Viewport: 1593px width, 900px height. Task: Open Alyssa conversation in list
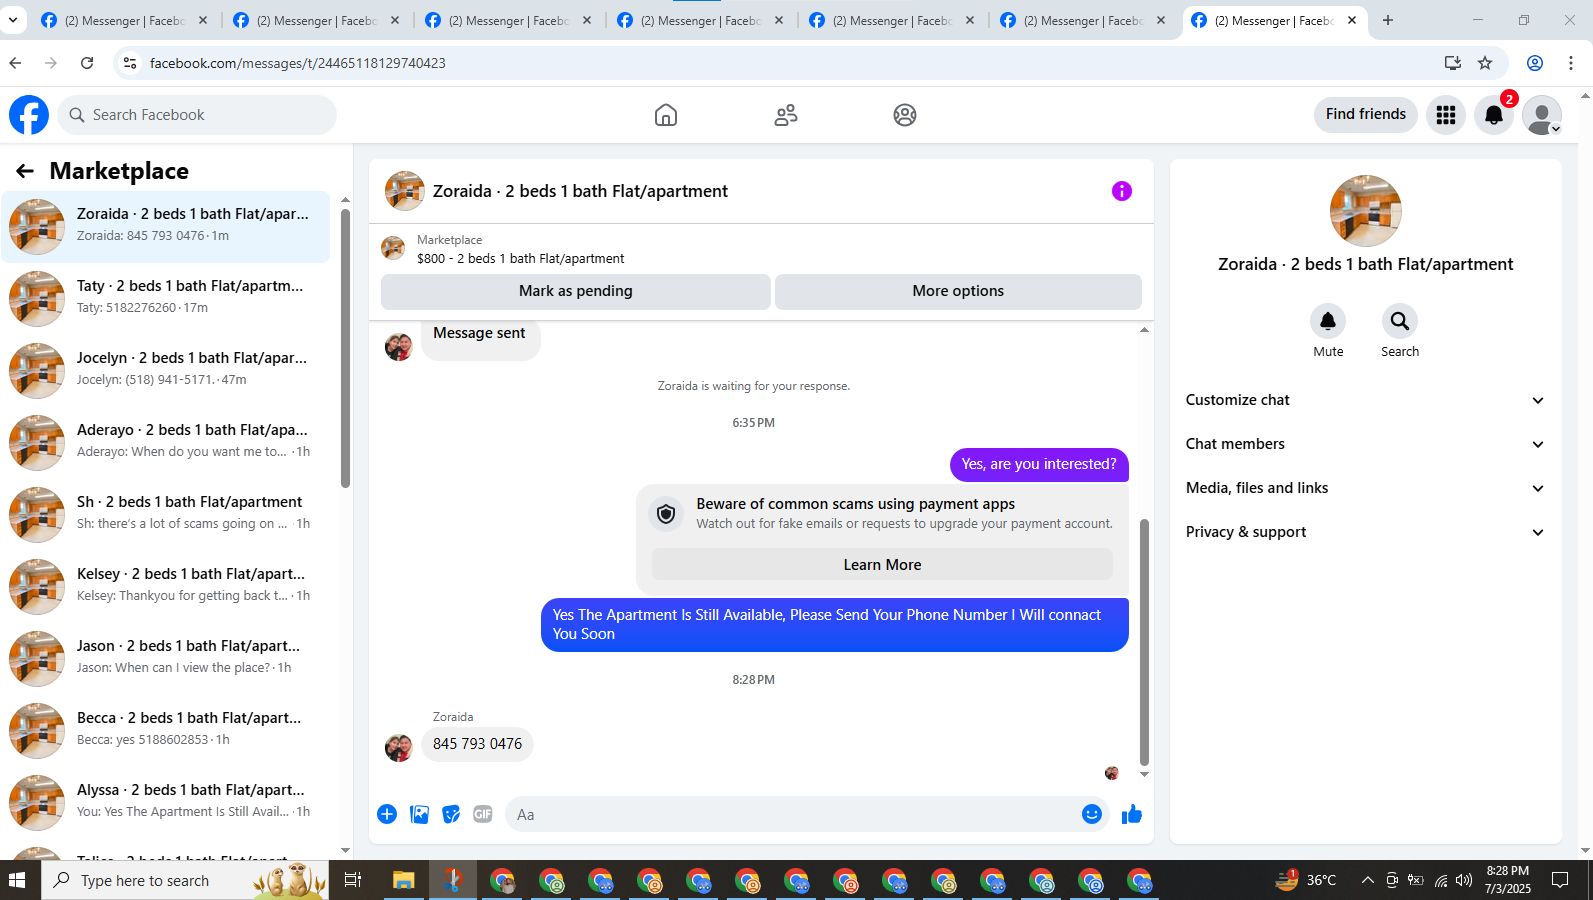point(166,803)
